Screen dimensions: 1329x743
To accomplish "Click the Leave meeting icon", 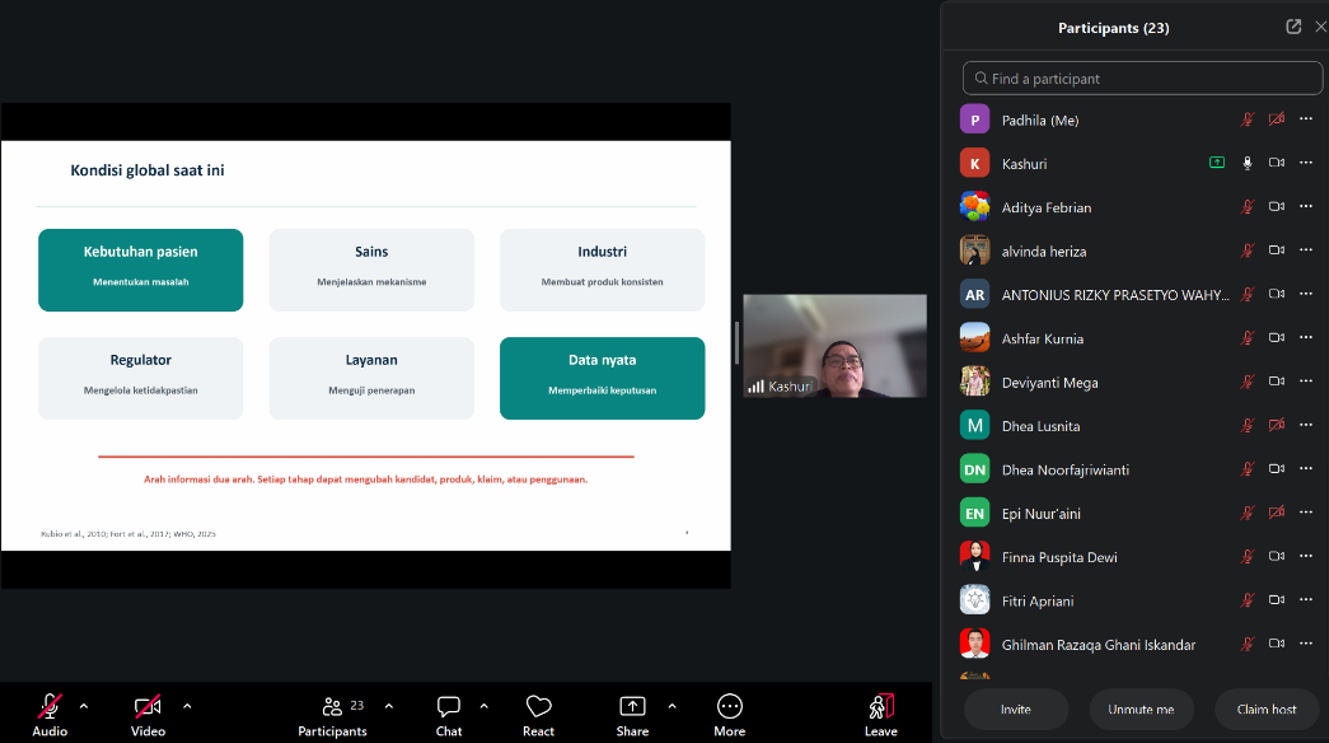I will coord(881,707).
